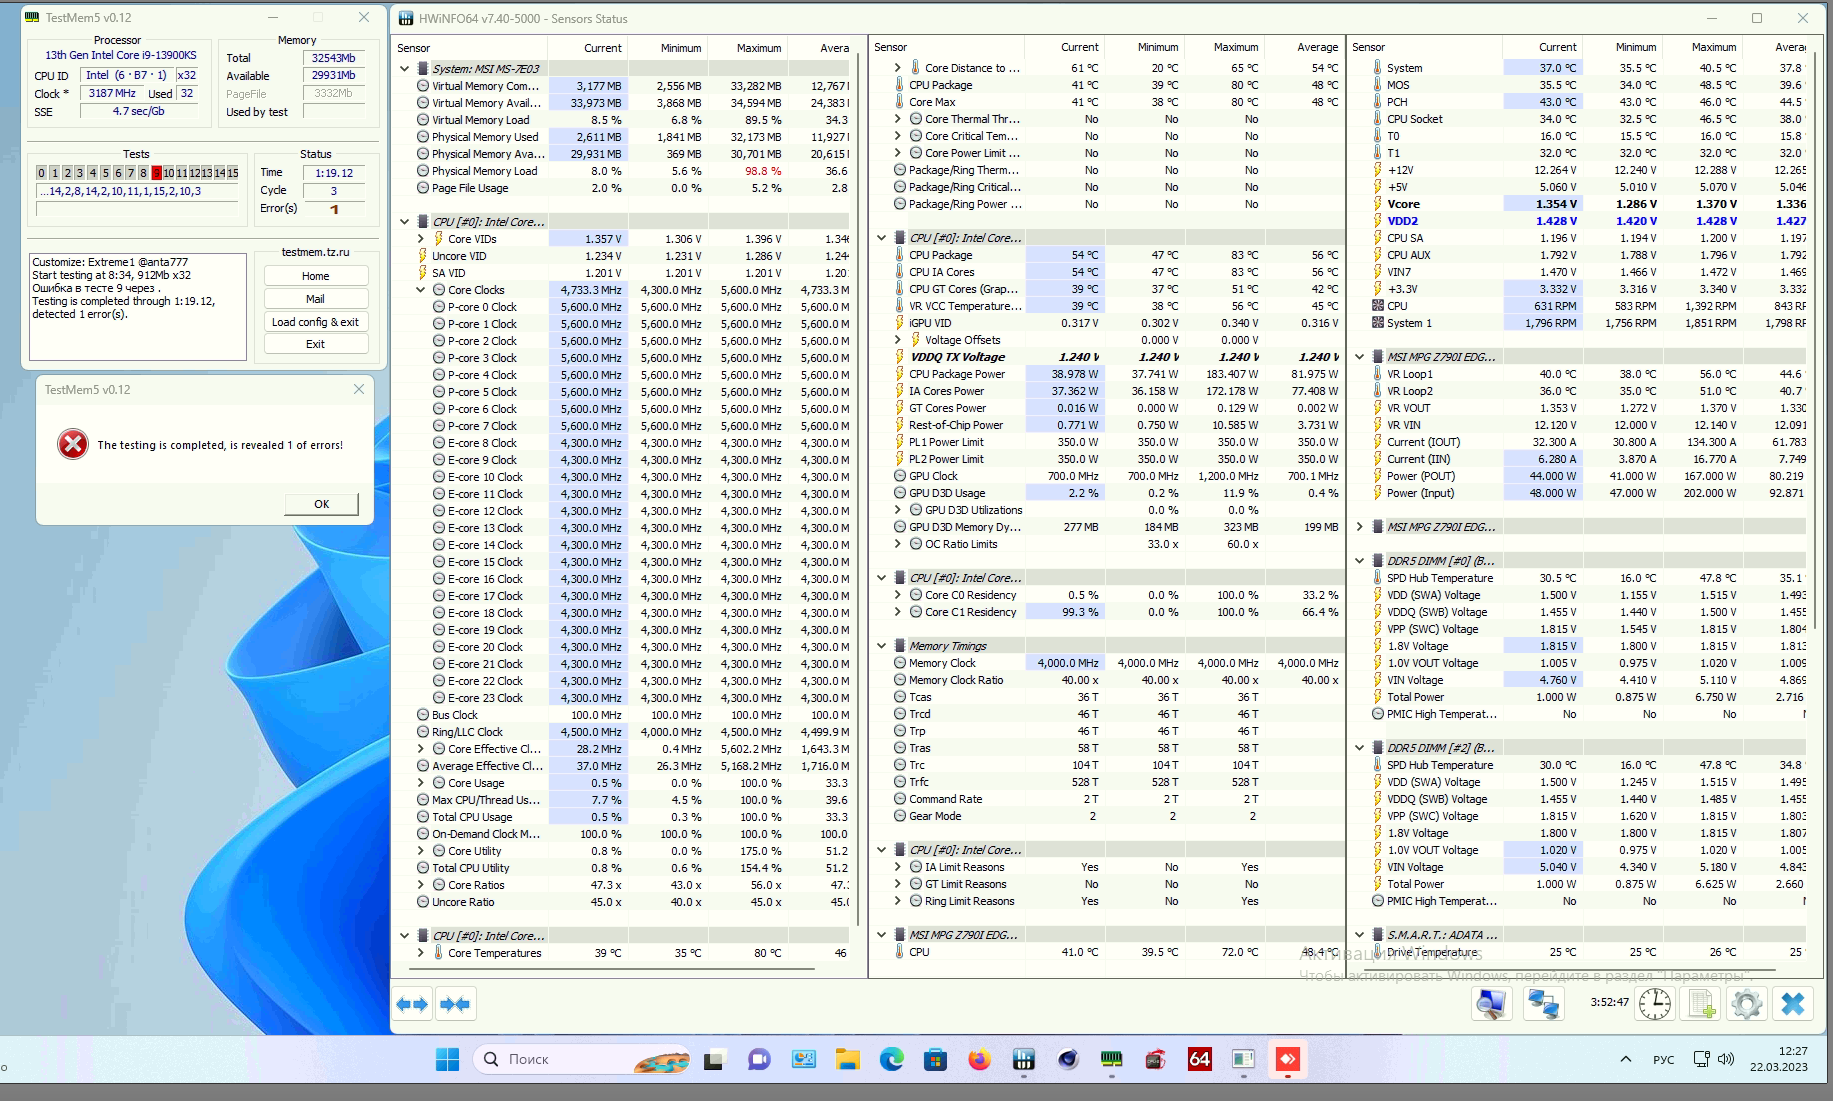Select the Ring/LLC Clock row
Image resolution: width=1833 pixels, height=1101 pixels.
click(622, 732)
